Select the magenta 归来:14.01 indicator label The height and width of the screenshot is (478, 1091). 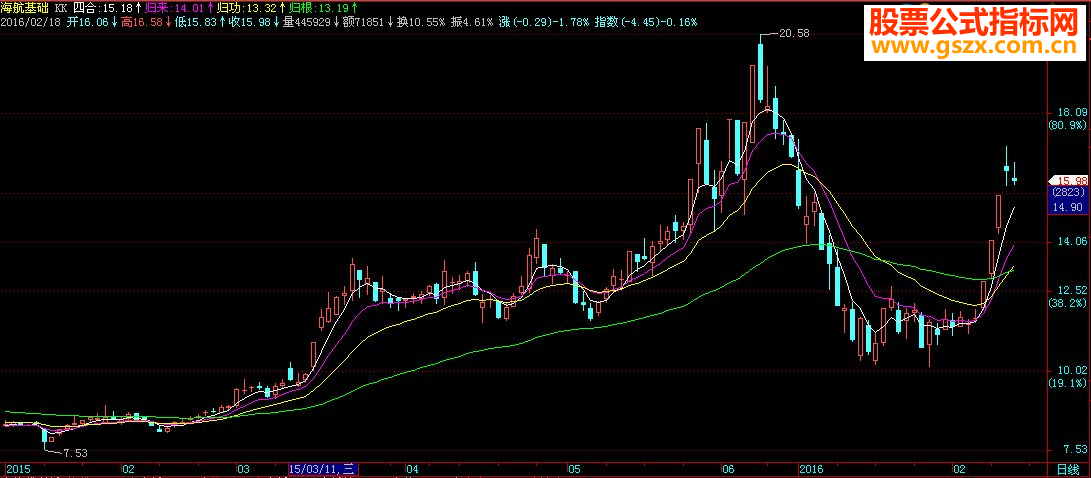[x=175, y=8]
